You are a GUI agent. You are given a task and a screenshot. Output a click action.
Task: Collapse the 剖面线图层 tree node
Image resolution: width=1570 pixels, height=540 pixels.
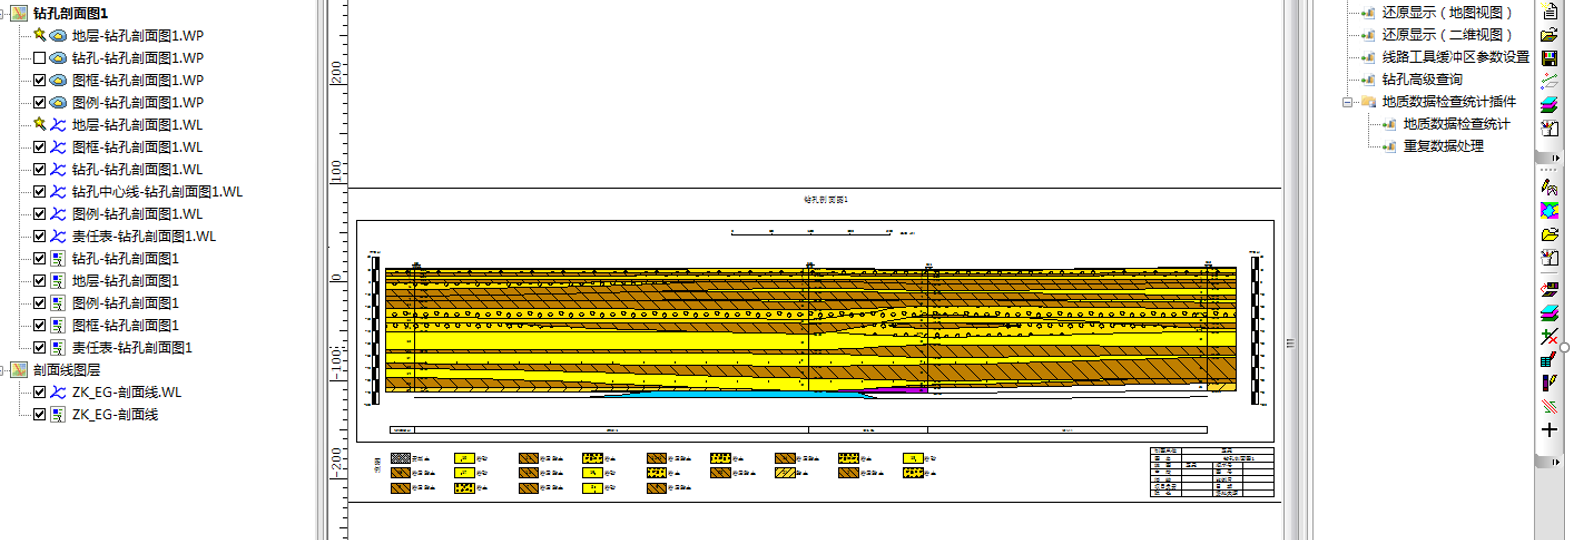click(x=3, y=370)
